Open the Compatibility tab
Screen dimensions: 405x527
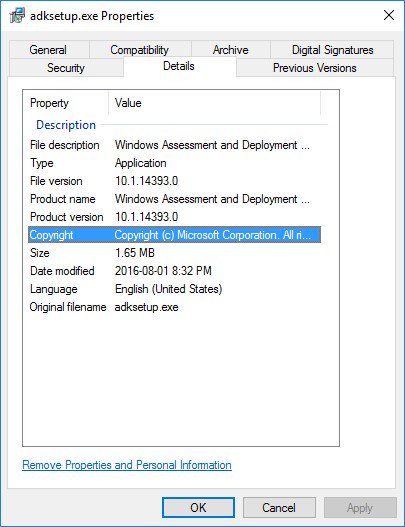pyautogui.click(x=139, y=50)
